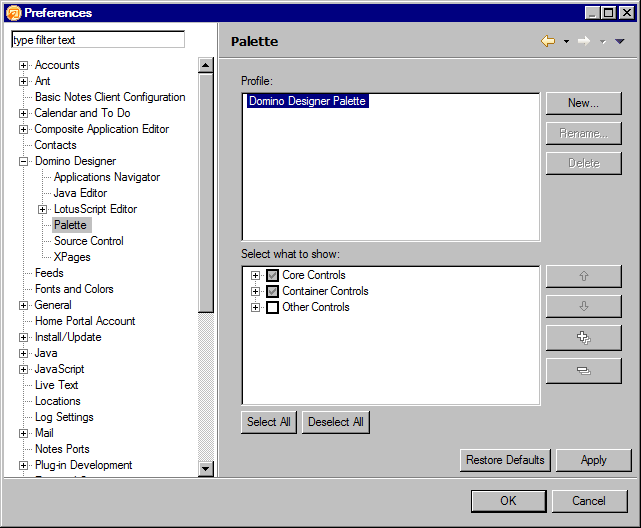Select Basic Notes Client Configuration item
This screenshot has height=528, width=641.
(x=110, y=97)
